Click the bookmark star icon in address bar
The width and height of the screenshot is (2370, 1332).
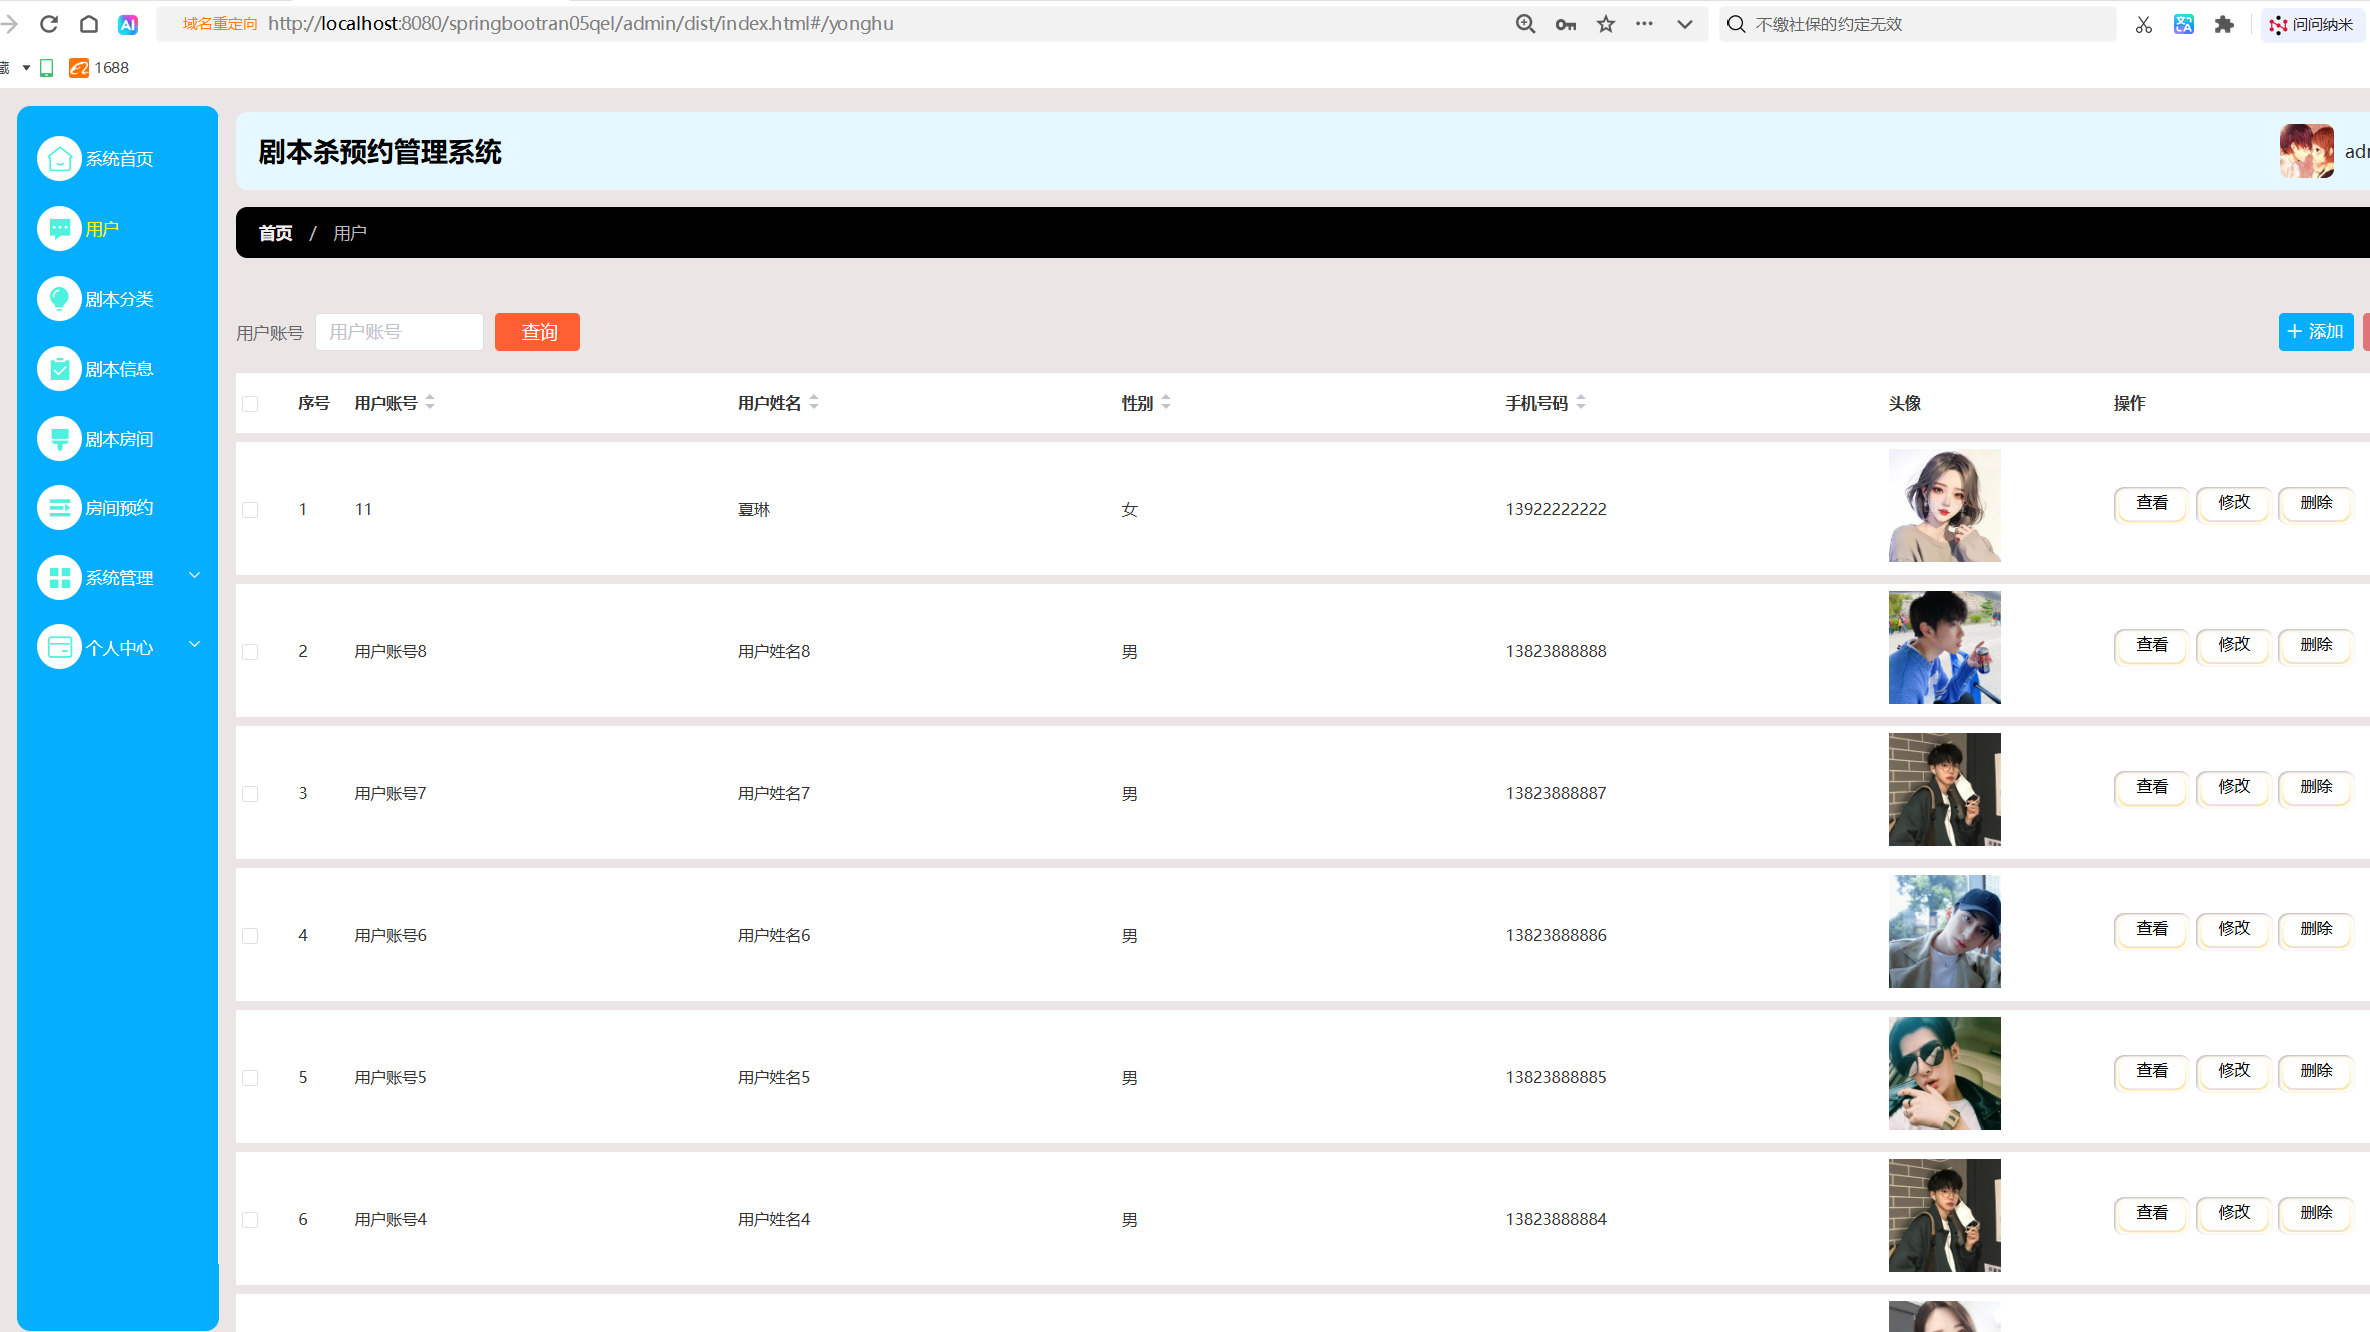[1606, 24]
